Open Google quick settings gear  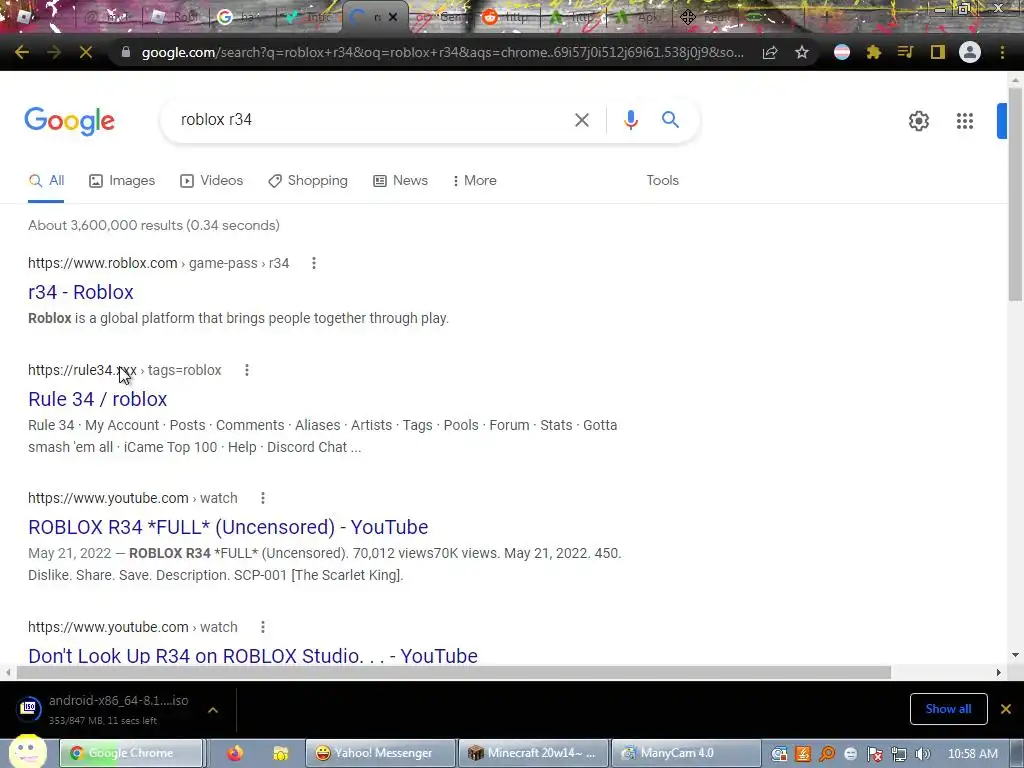click(919, 121)
